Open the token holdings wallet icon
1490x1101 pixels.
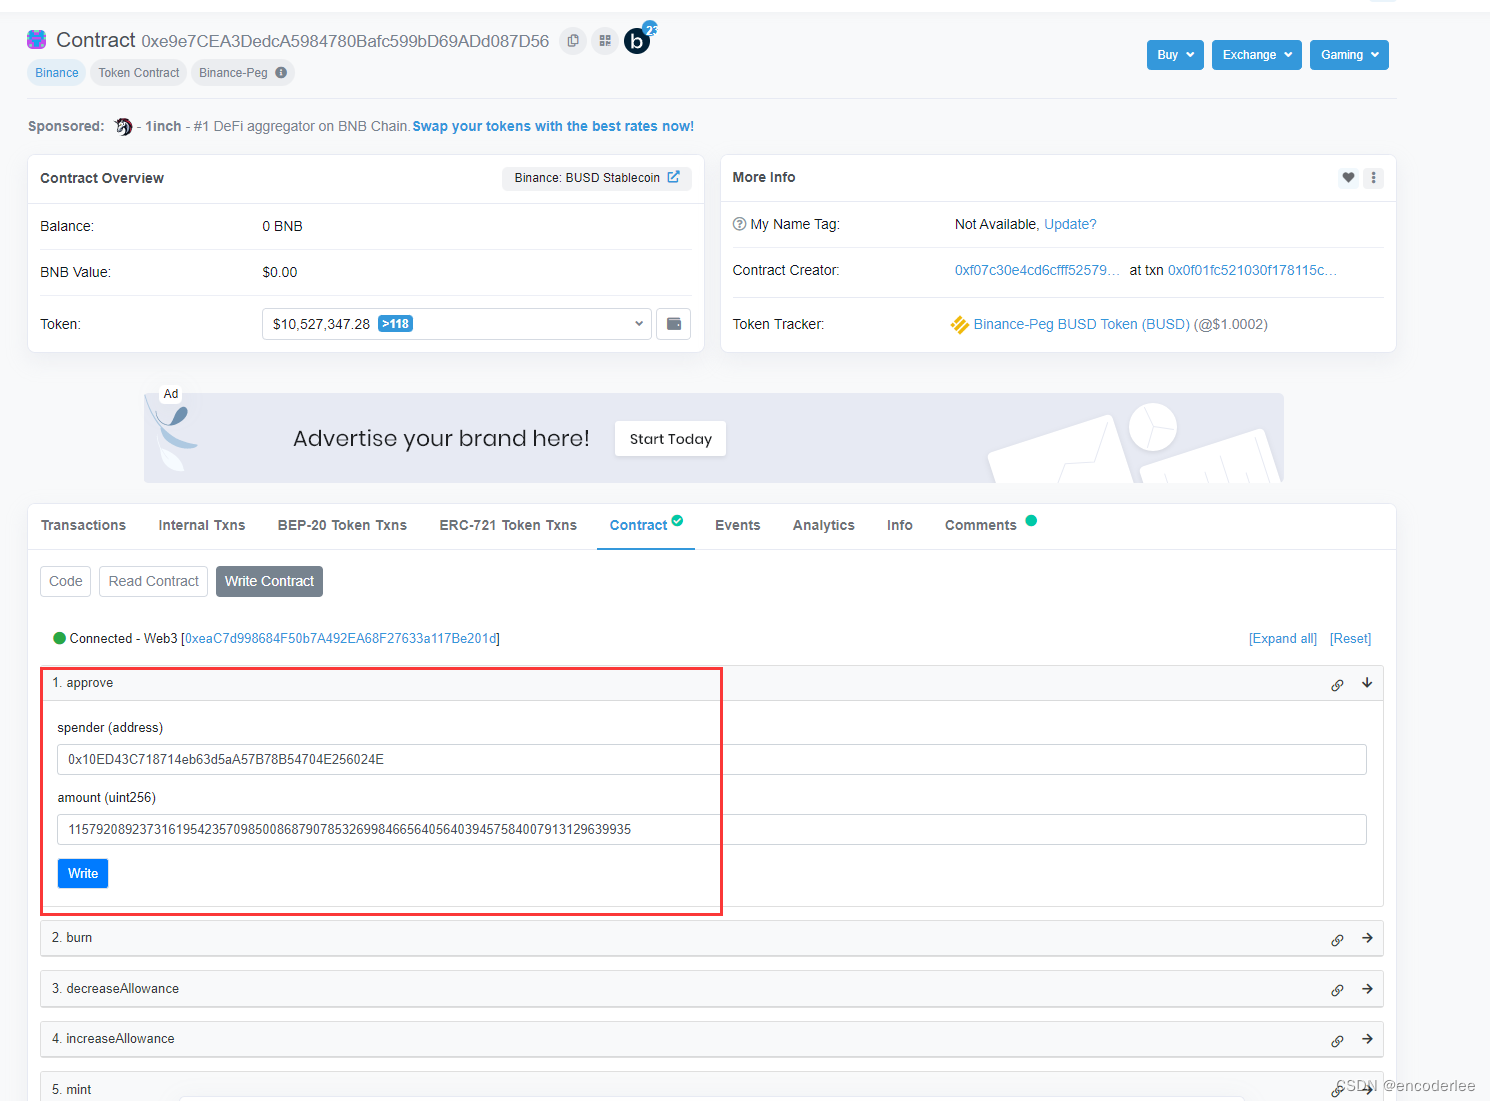point(674,324)
